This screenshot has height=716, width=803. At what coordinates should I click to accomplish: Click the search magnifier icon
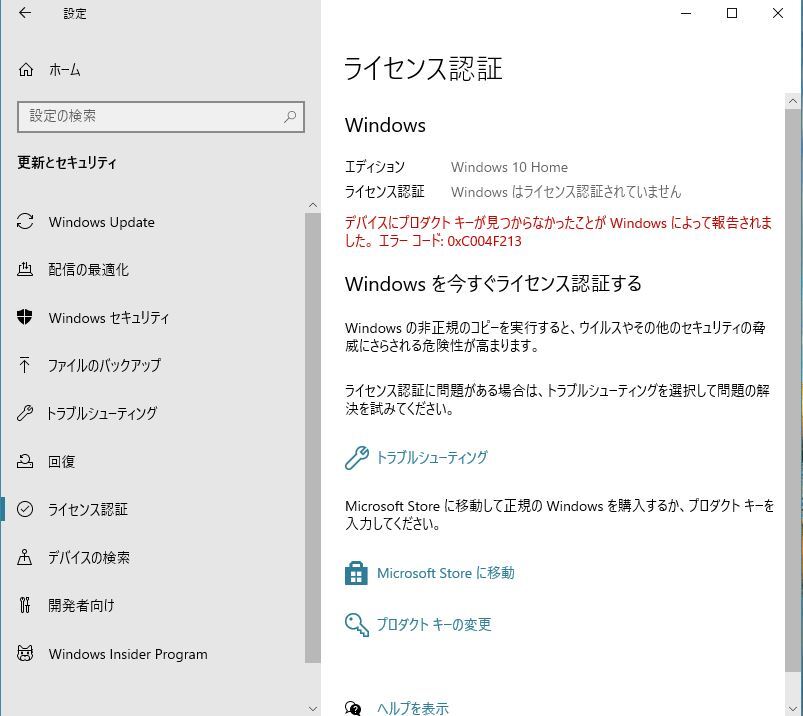[290, 117]
